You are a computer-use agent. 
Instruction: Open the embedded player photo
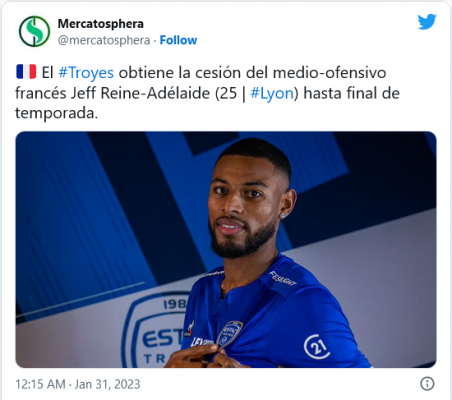[x=226, y=249]
